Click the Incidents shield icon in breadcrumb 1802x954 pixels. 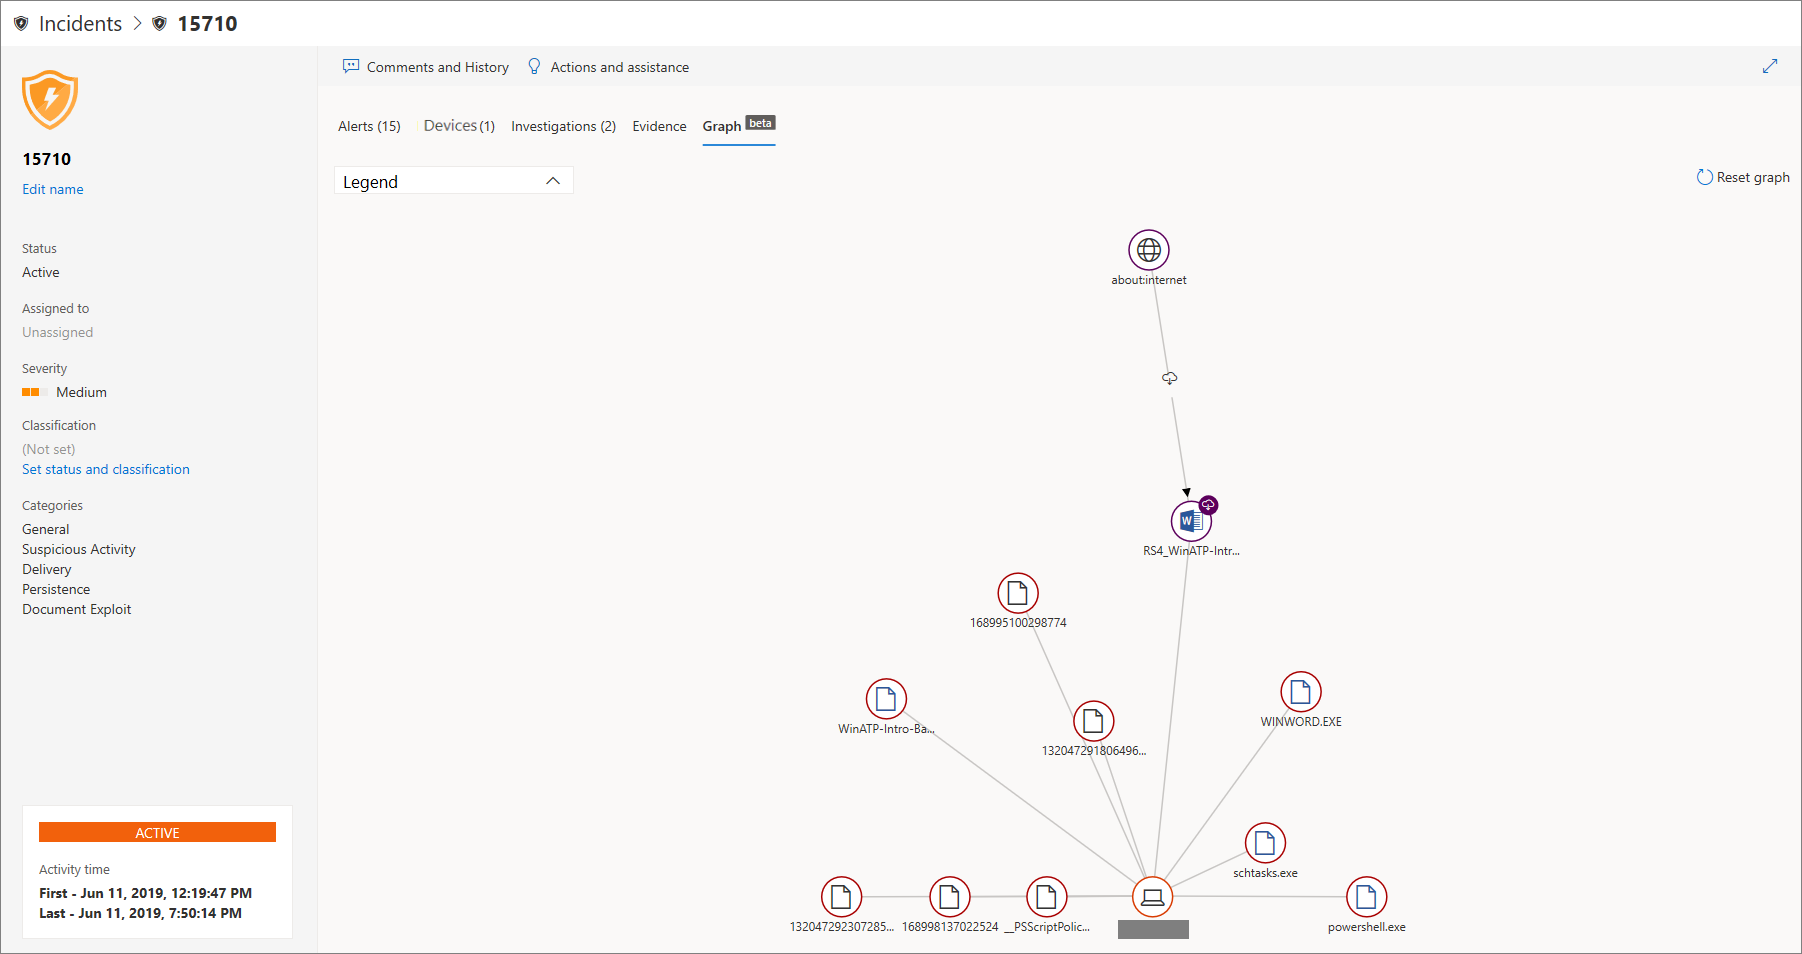click(x=21, y=23)
